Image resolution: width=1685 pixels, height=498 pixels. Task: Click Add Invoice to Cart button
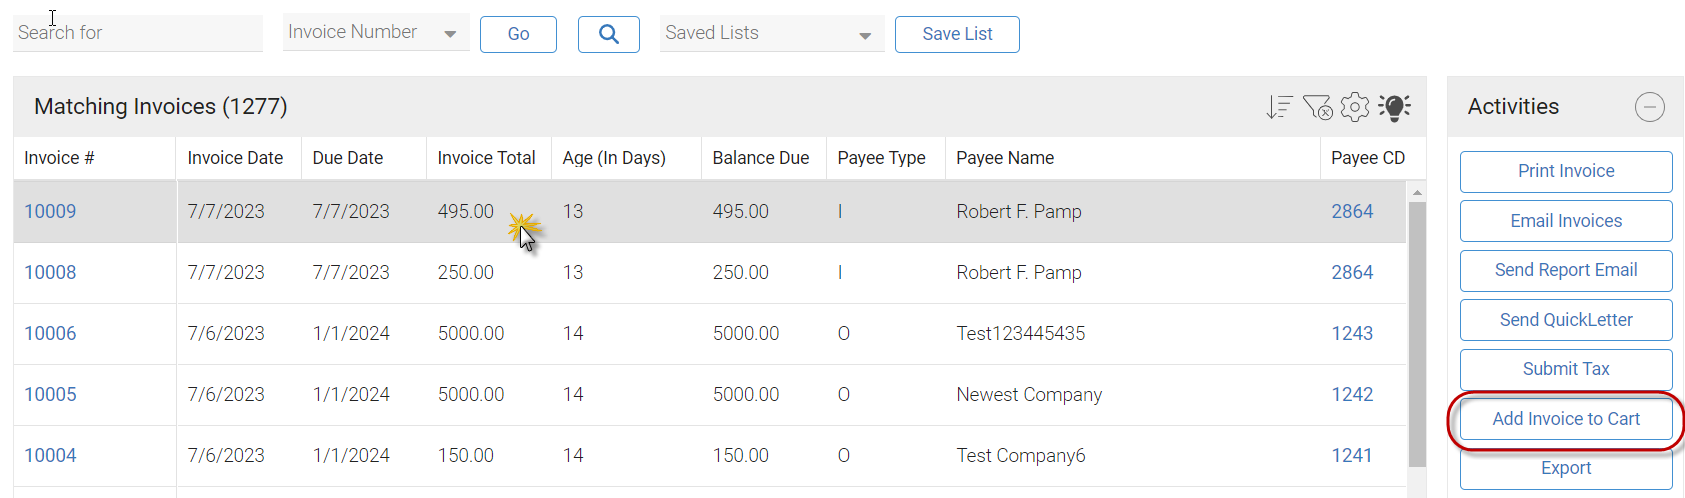pyautogui.click(x=1566, y=419)
